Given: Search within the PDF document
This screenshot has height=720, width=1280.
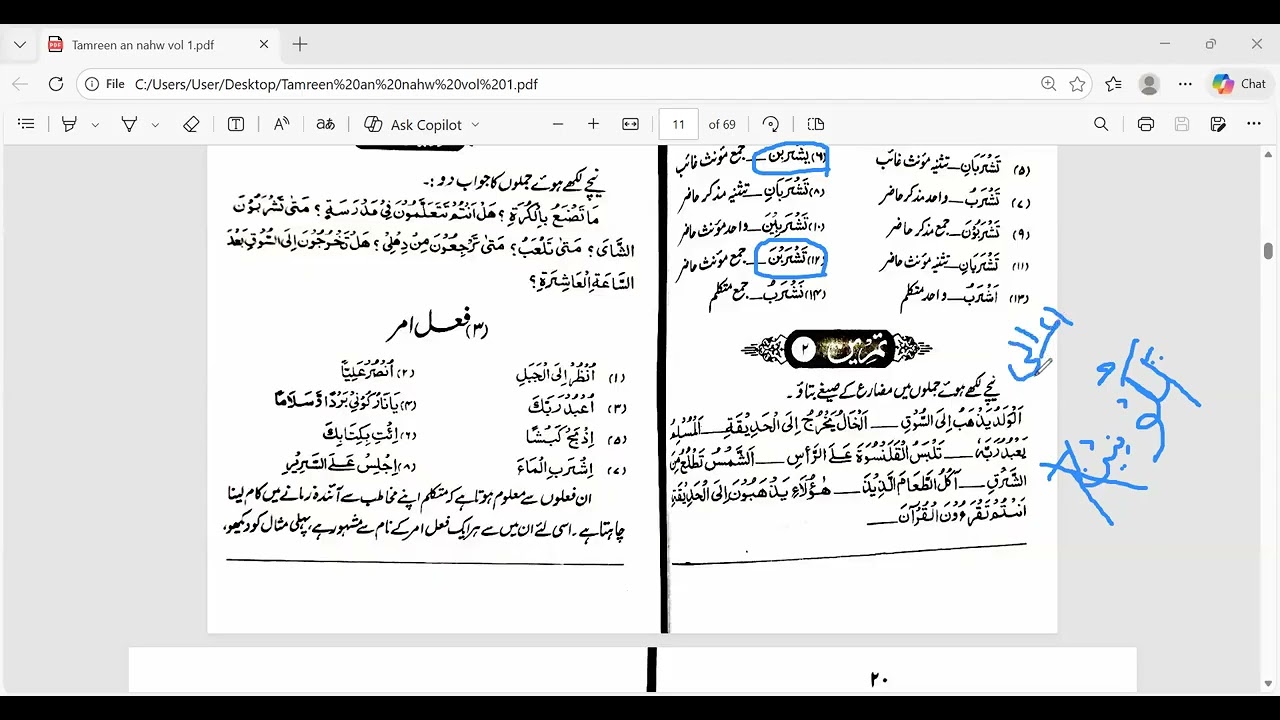Looking at the screenshot, I should click(x=1101, y=124).
